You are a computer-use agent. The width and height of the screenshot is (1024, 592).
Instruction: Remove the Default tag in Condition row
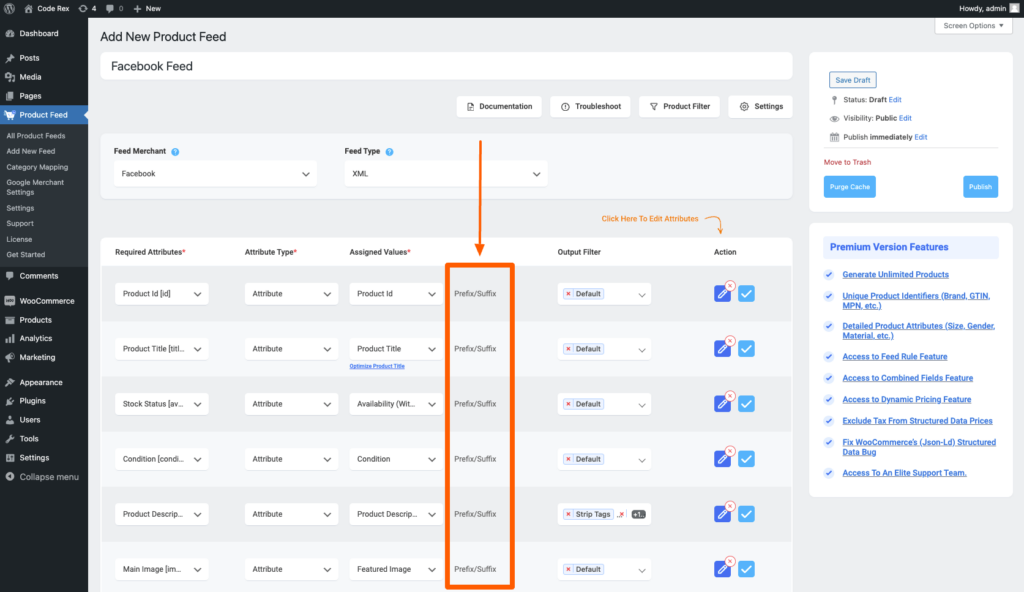(568, 459)
